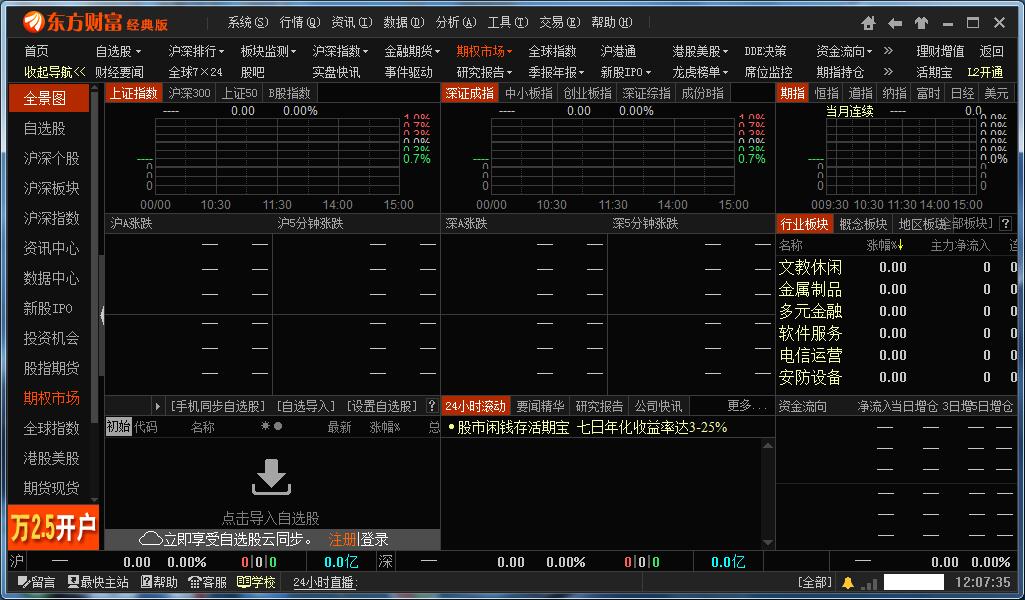Click the 返回 button

click(x=992, y=51)
